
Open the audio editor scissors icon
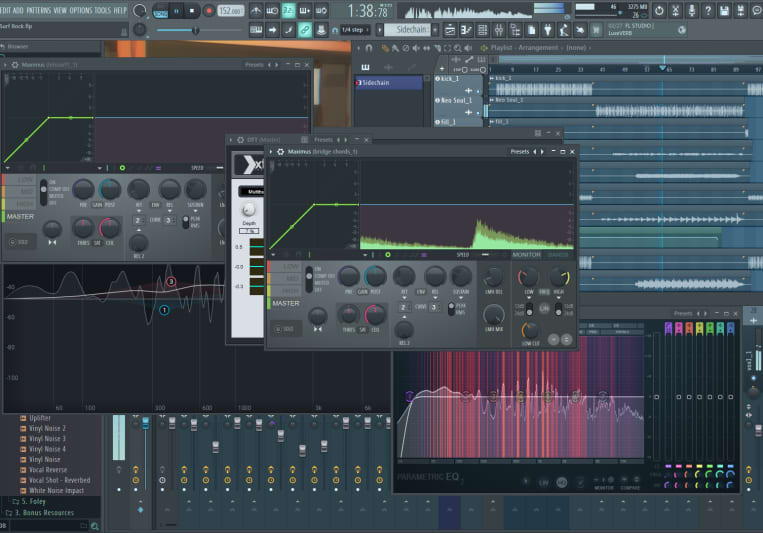[x=675, y=10]
